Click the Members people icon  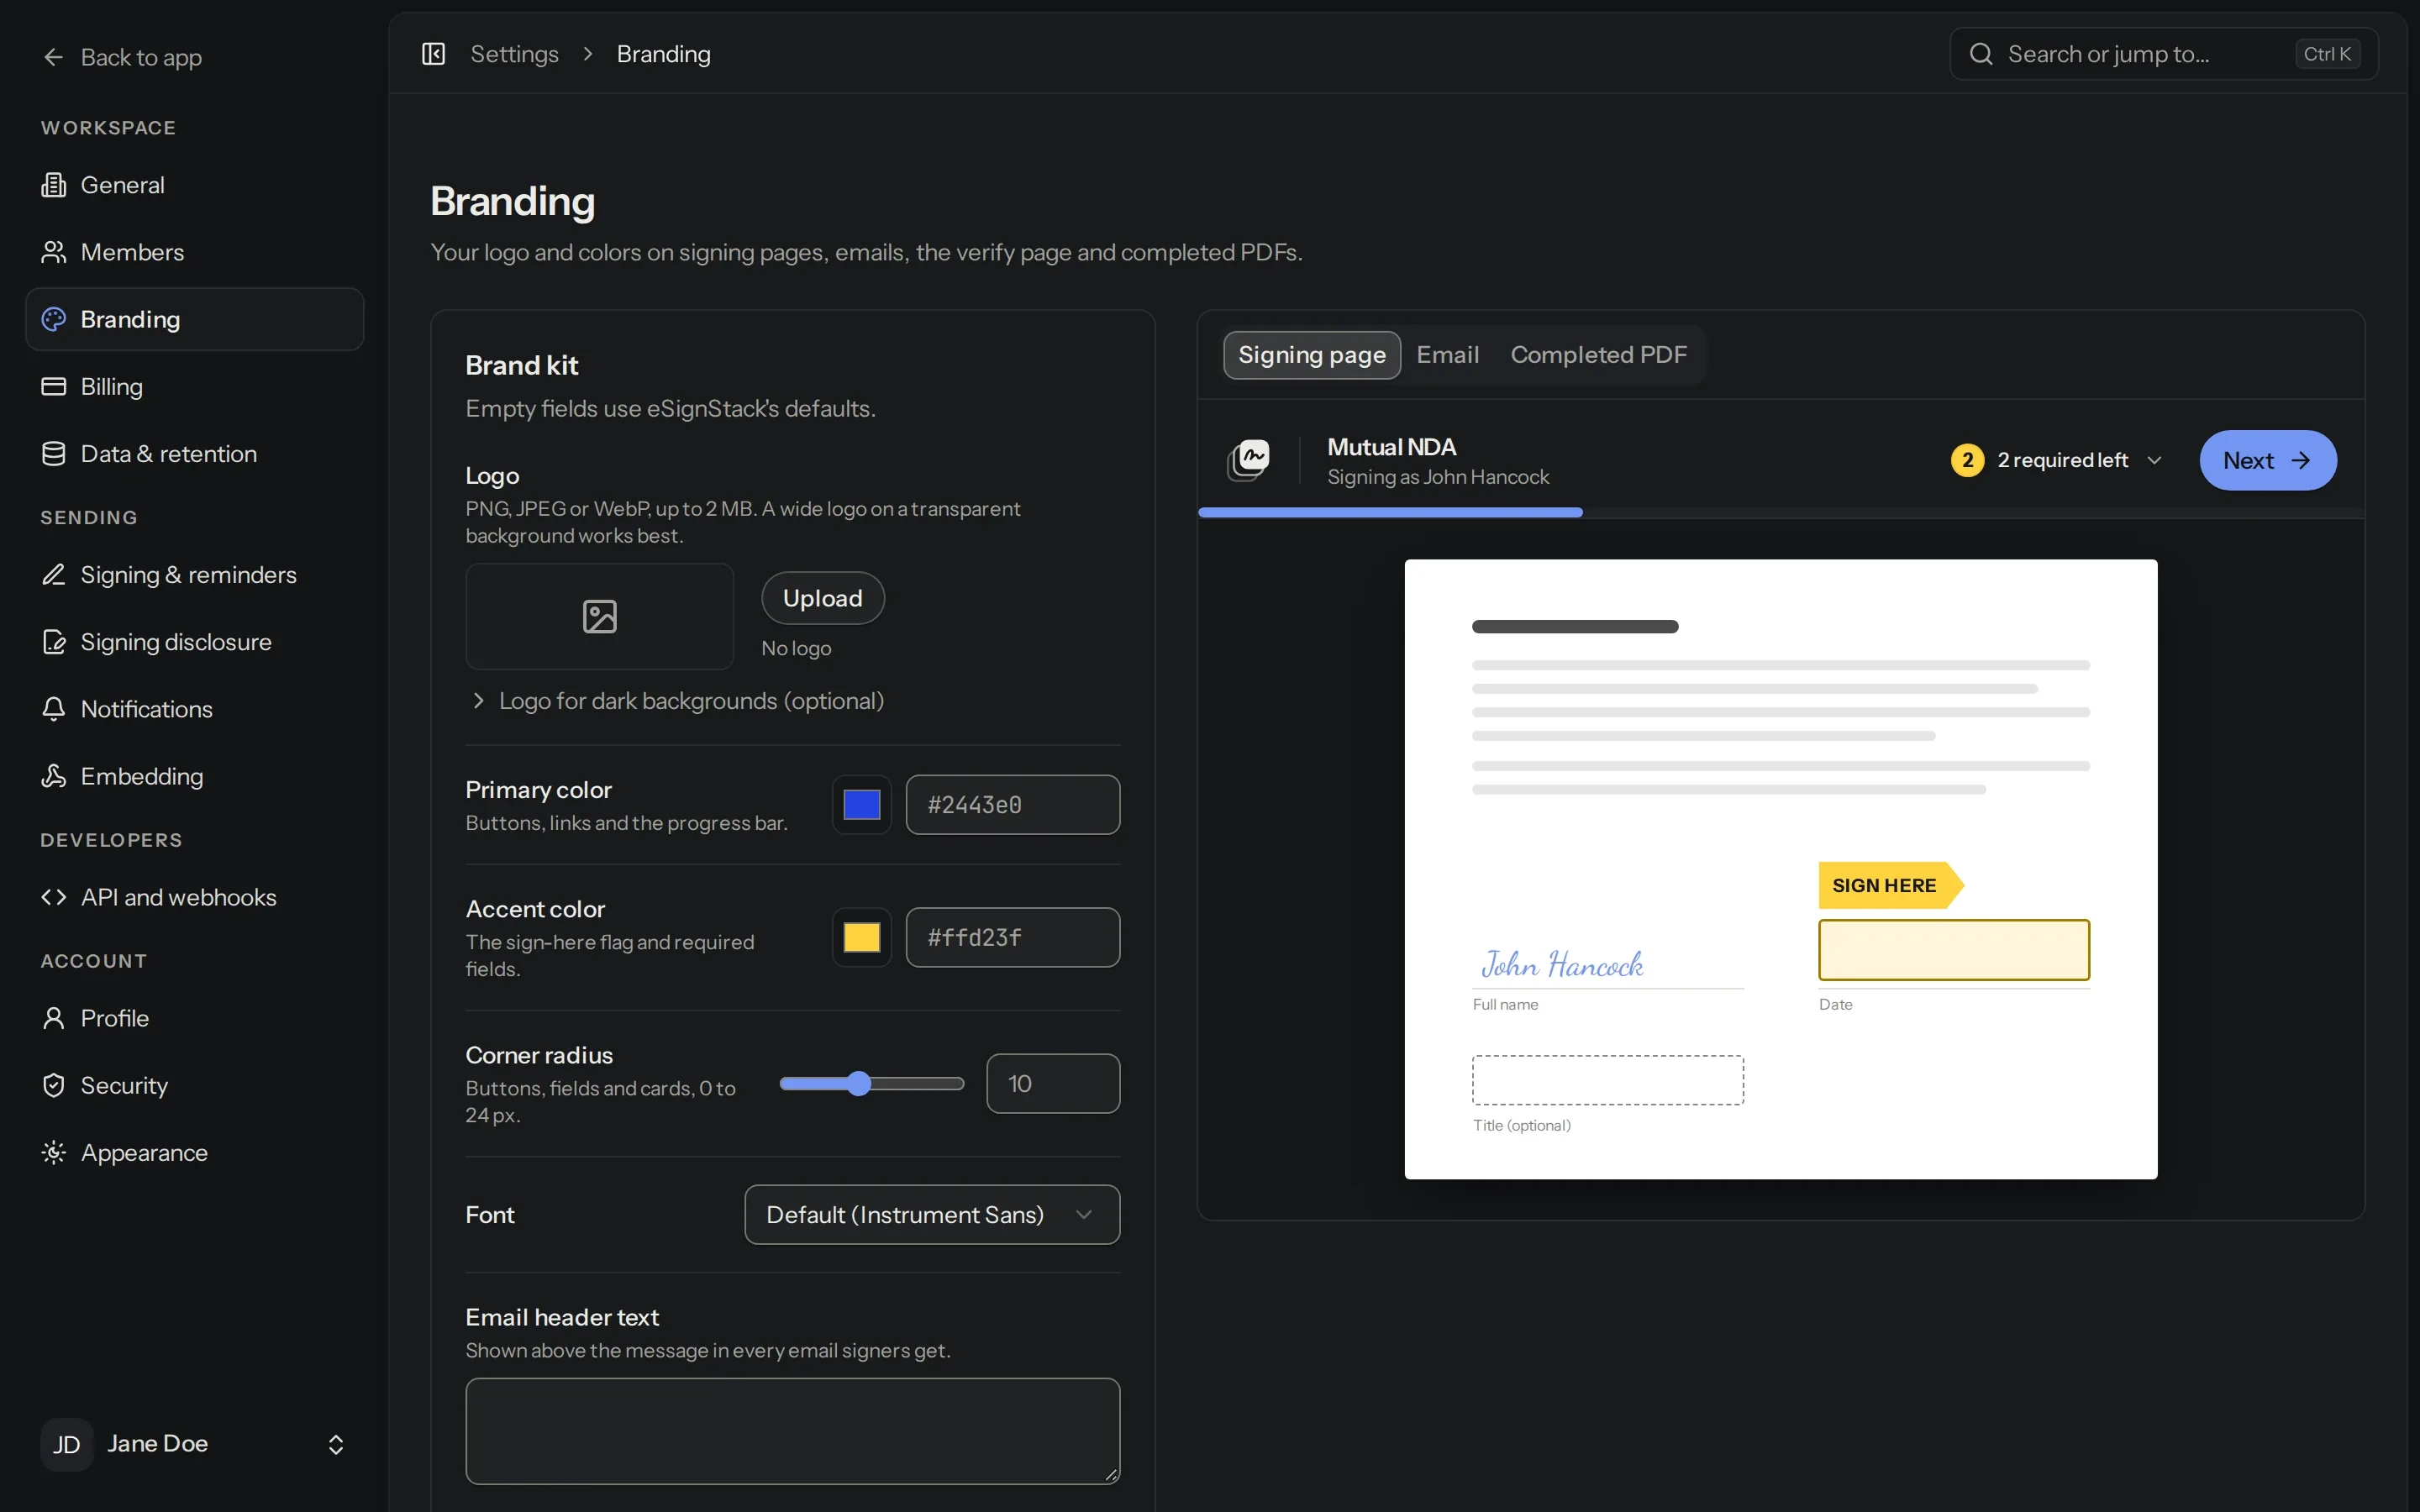tap(54, 252)
